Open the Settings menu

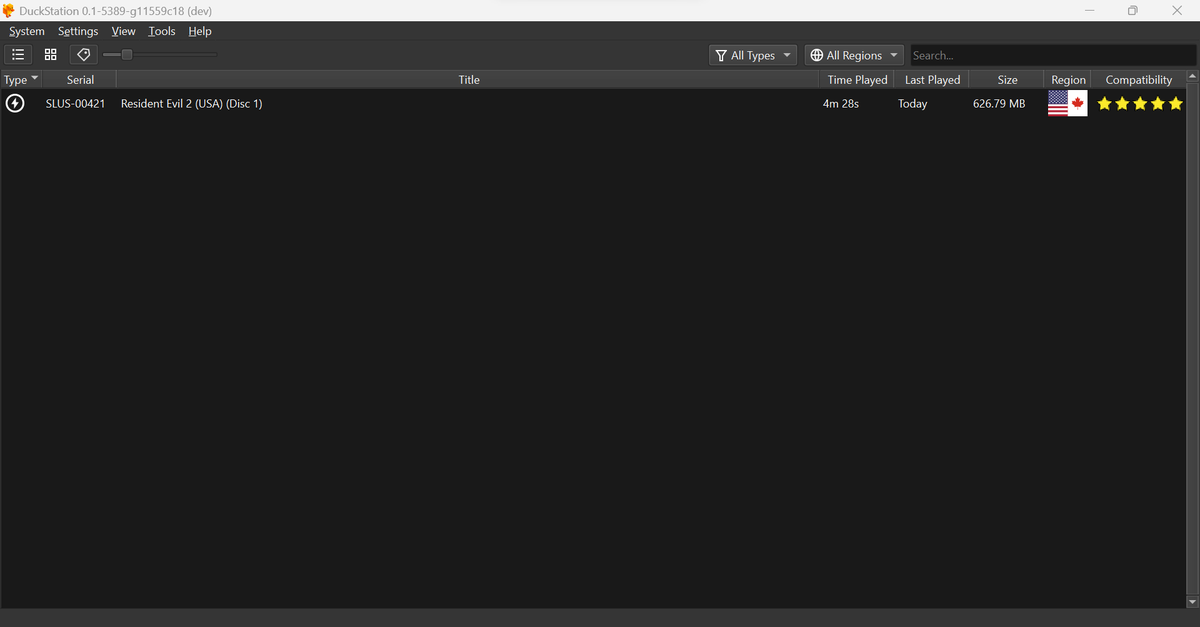coord(78,31)
